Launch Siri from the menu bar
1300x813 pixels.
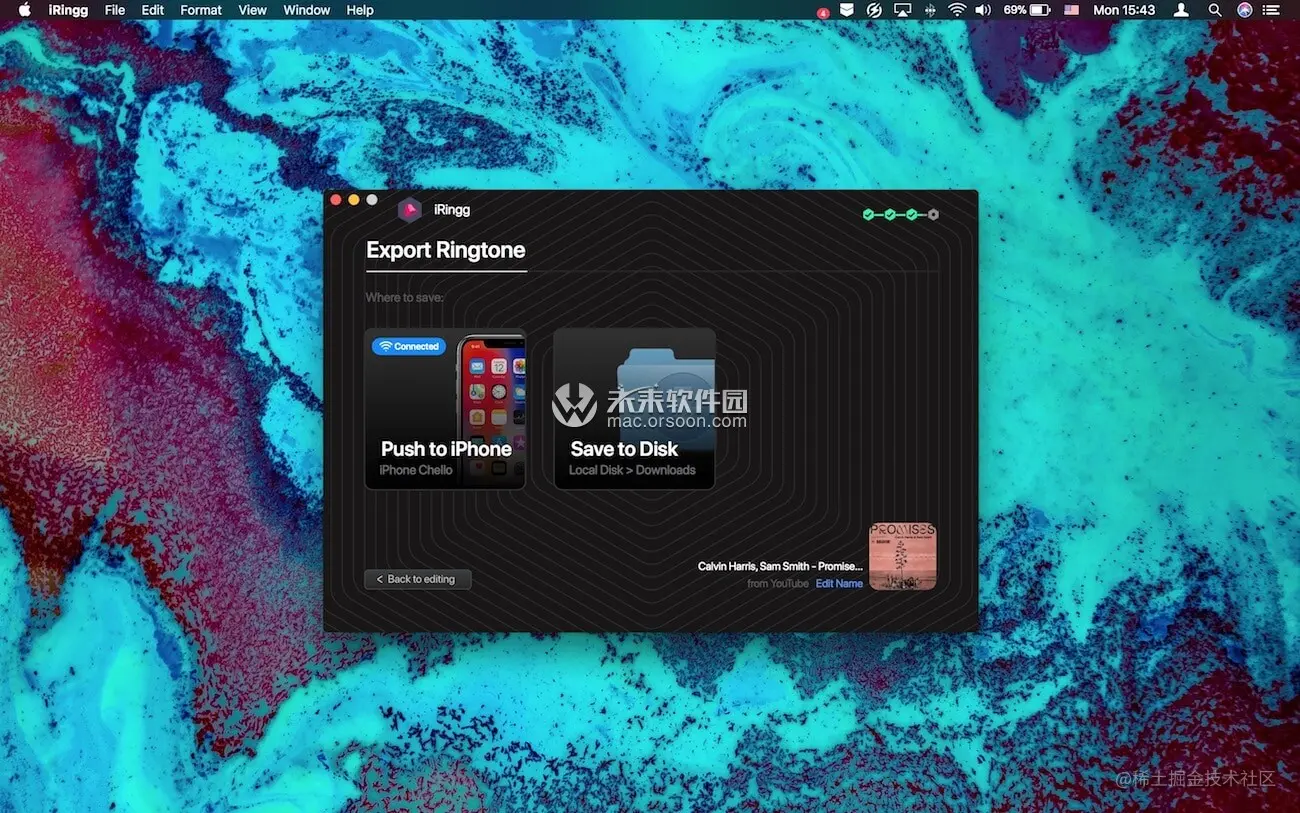1245,10
